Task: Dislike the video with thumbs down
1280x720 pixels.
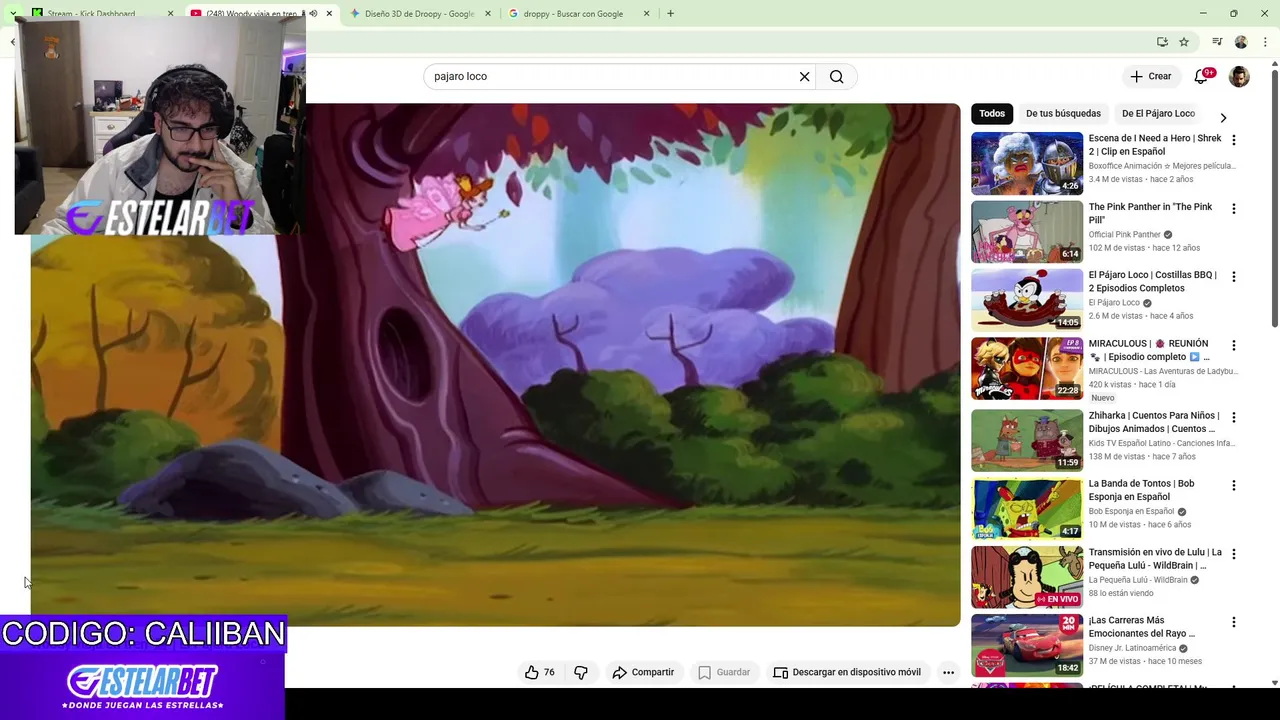Action: 581,672
